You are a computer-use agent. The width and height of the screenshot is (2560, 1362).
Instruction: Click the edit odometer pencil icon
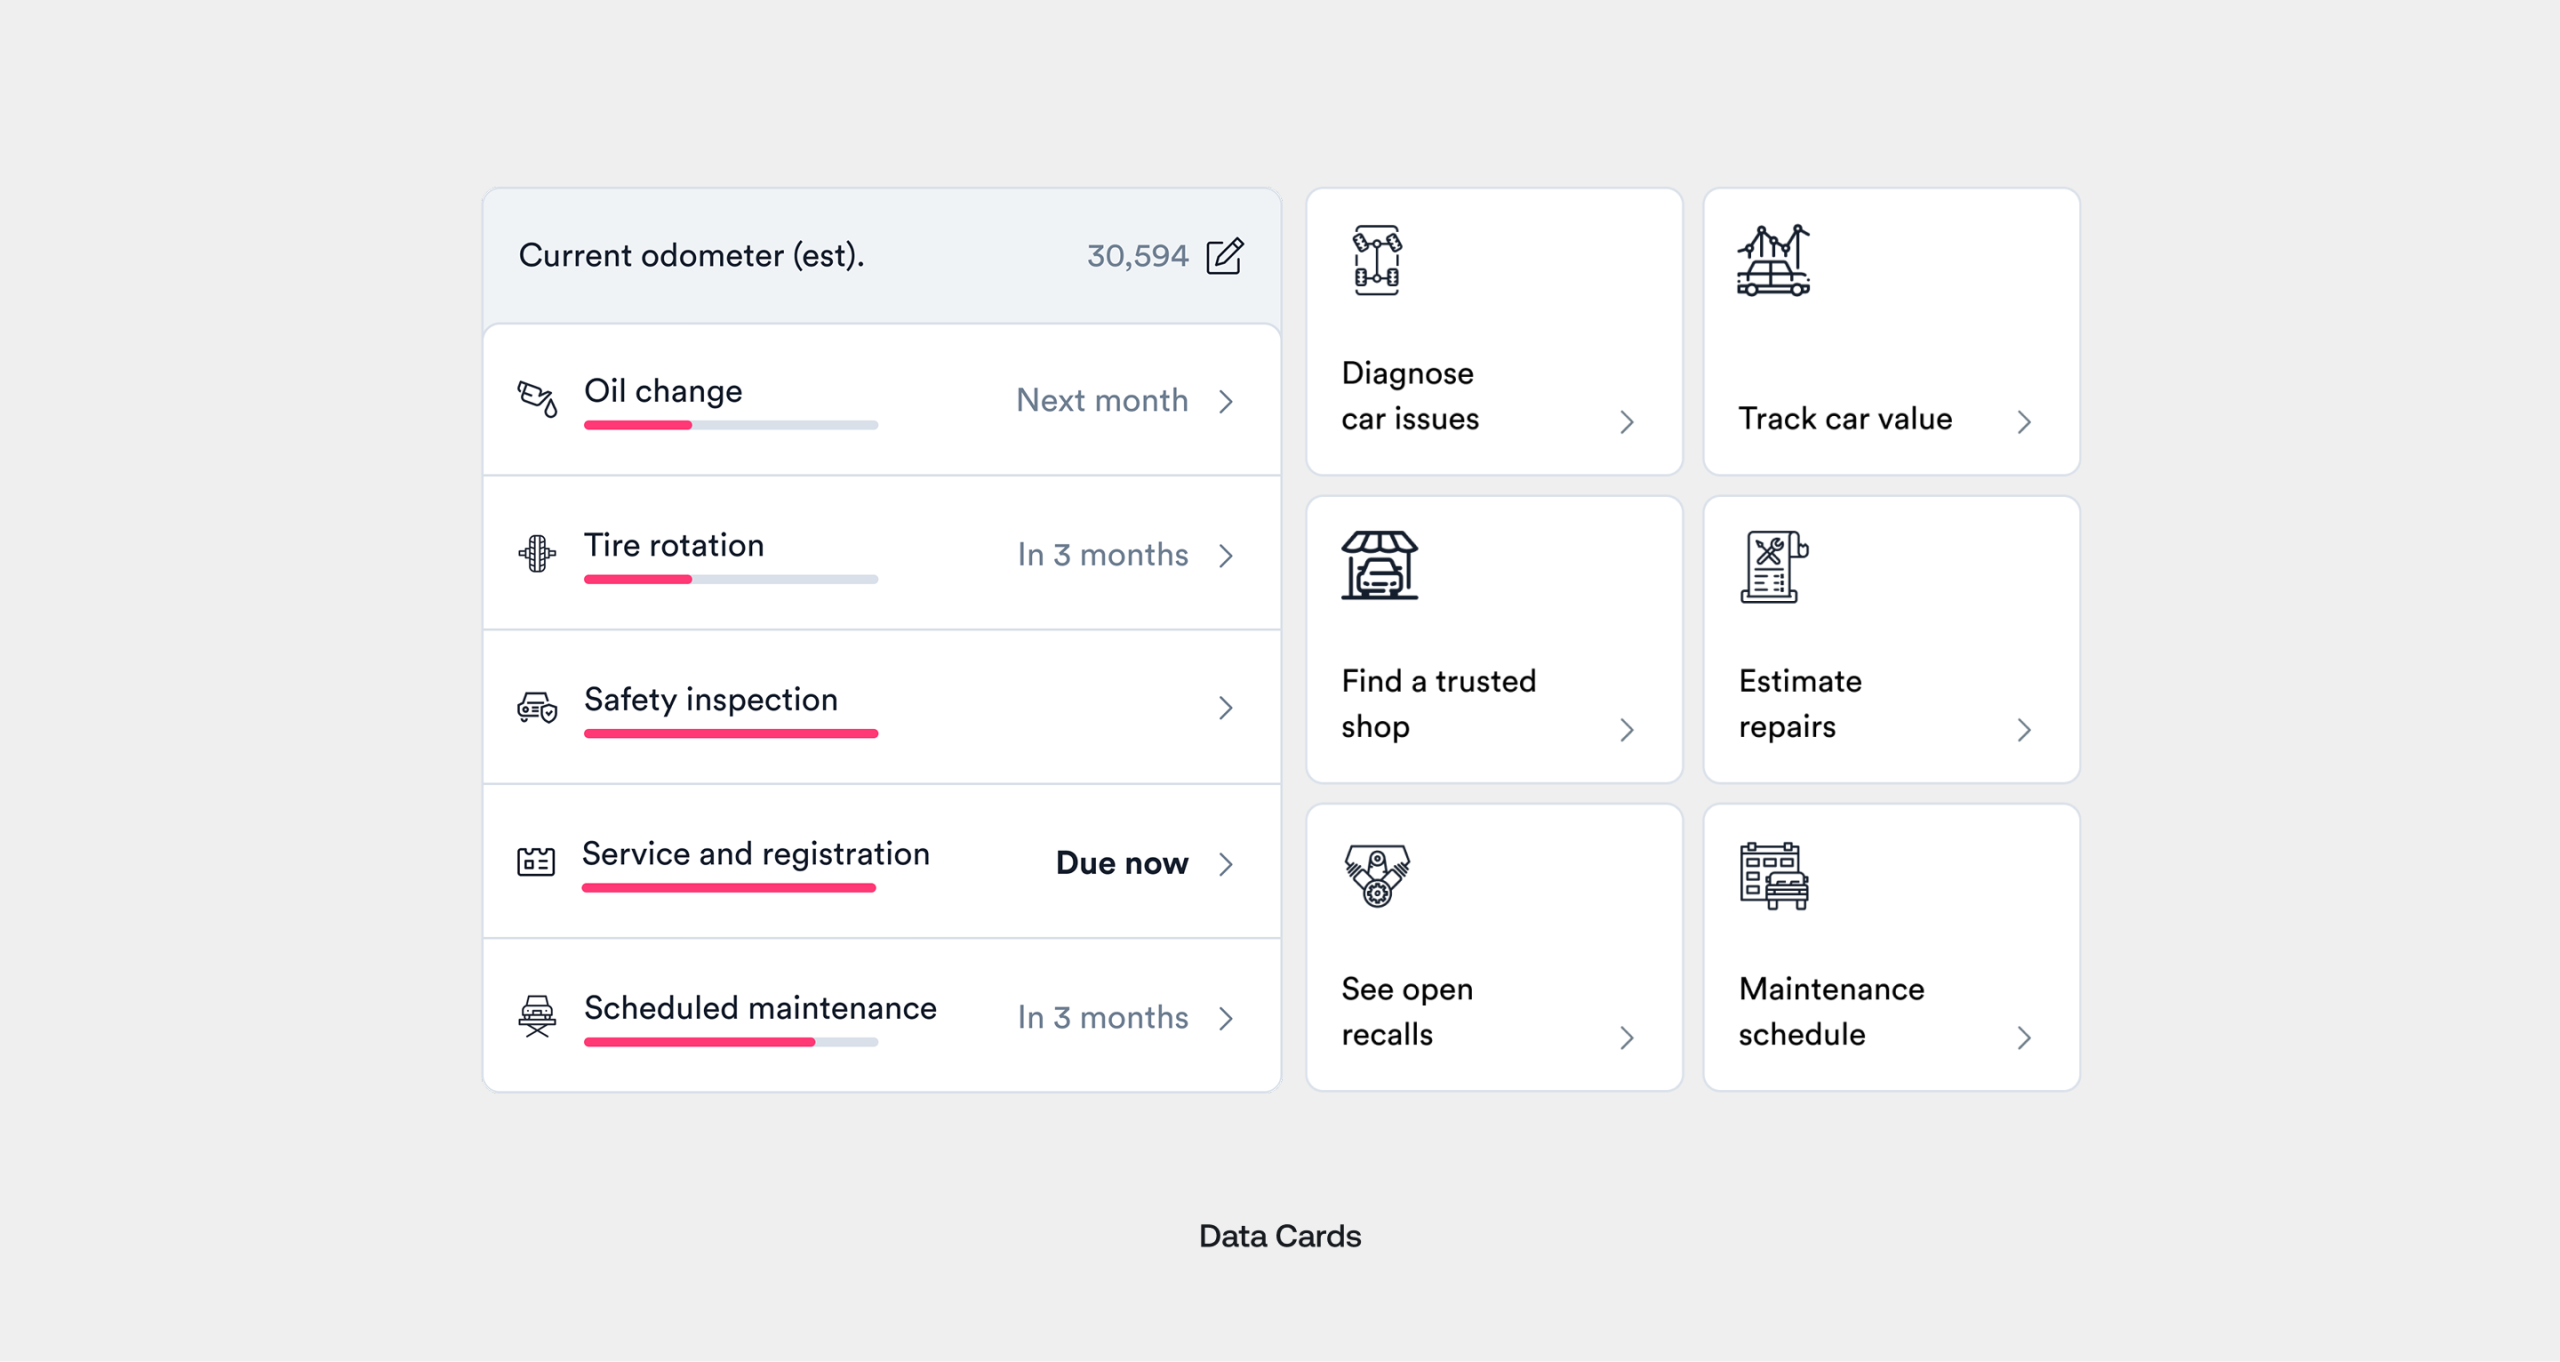(x=1225, y=256)
